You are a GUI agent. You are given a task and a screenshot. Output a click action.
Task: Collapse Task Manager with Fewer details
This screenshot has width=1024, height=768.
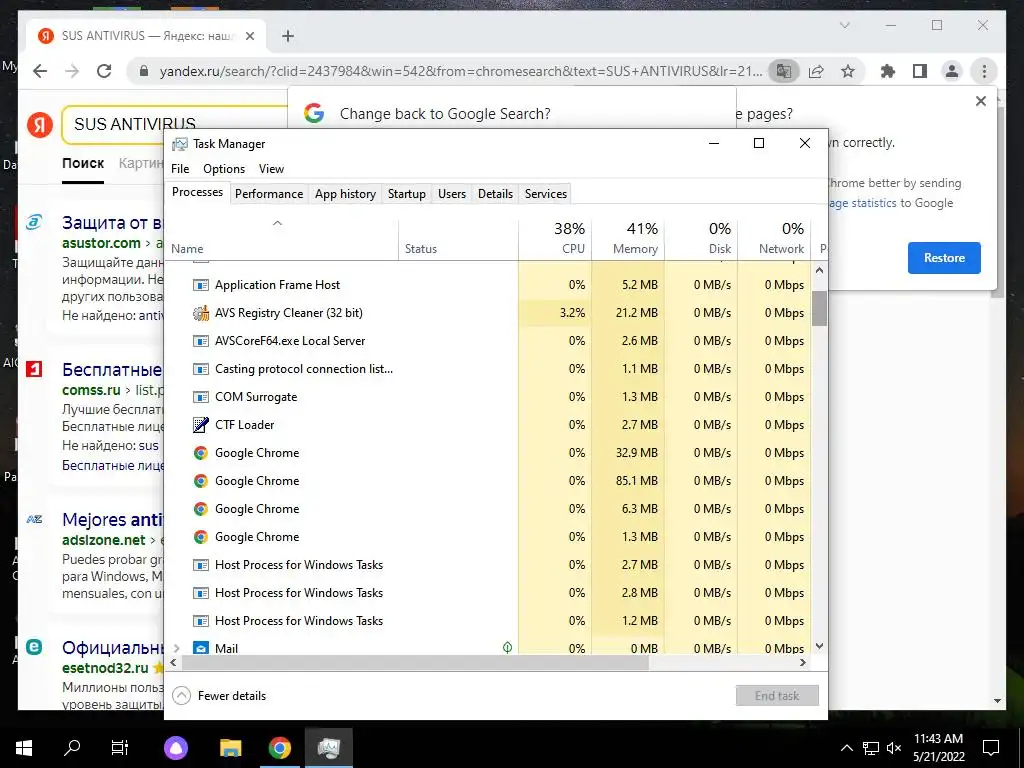tap(219, 696)
